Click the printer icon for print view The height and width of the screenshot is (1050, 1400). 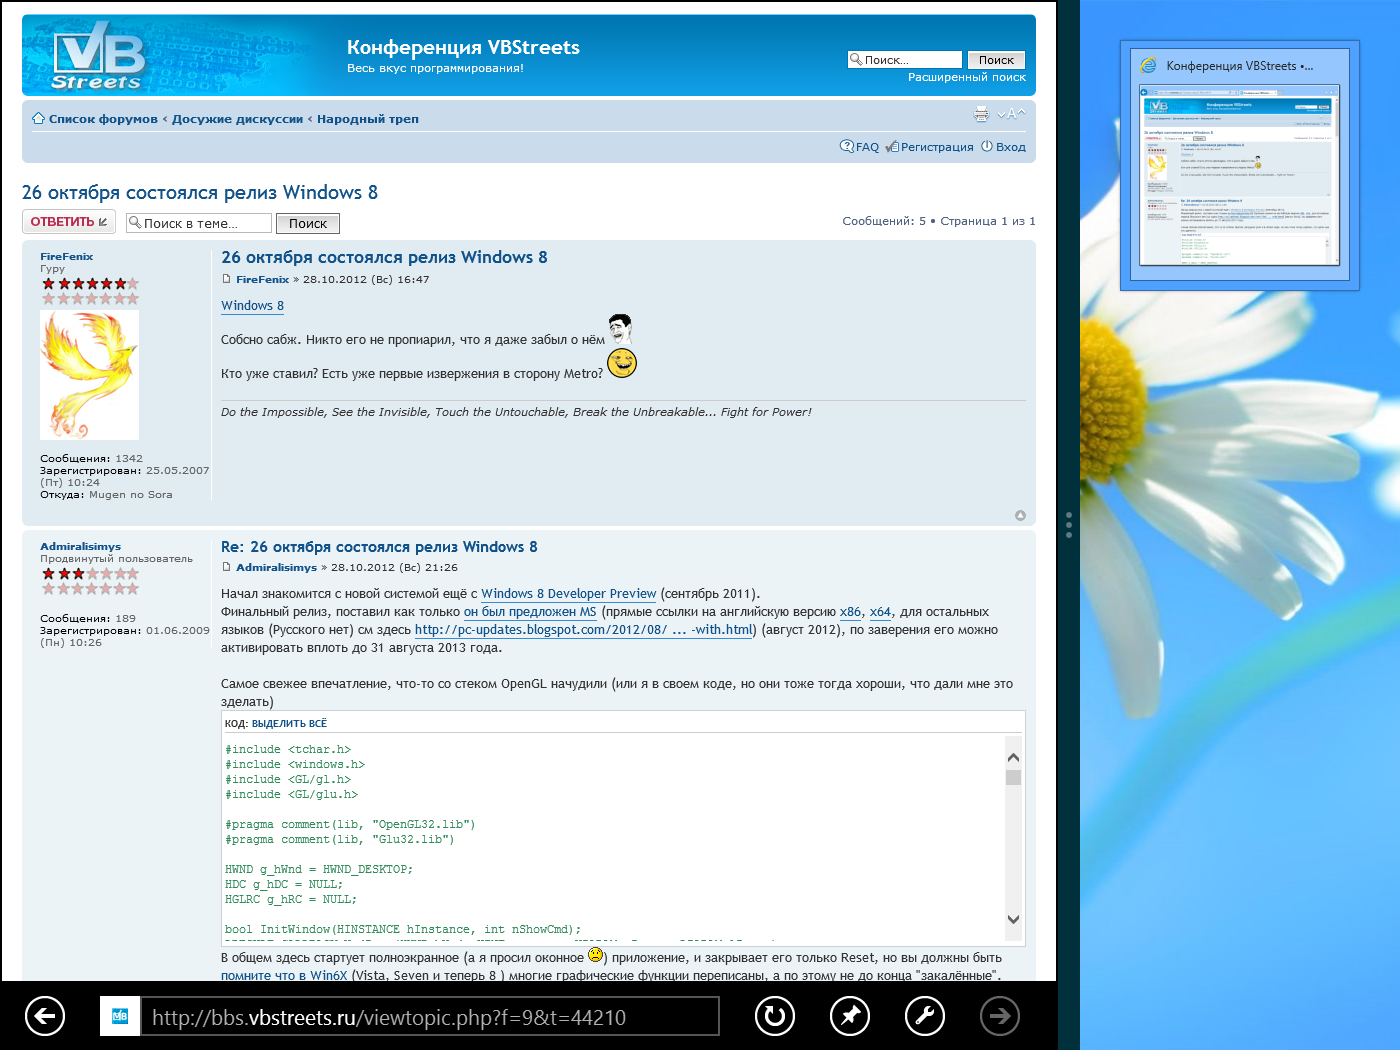pyautogui.click(x=981, y=114)
